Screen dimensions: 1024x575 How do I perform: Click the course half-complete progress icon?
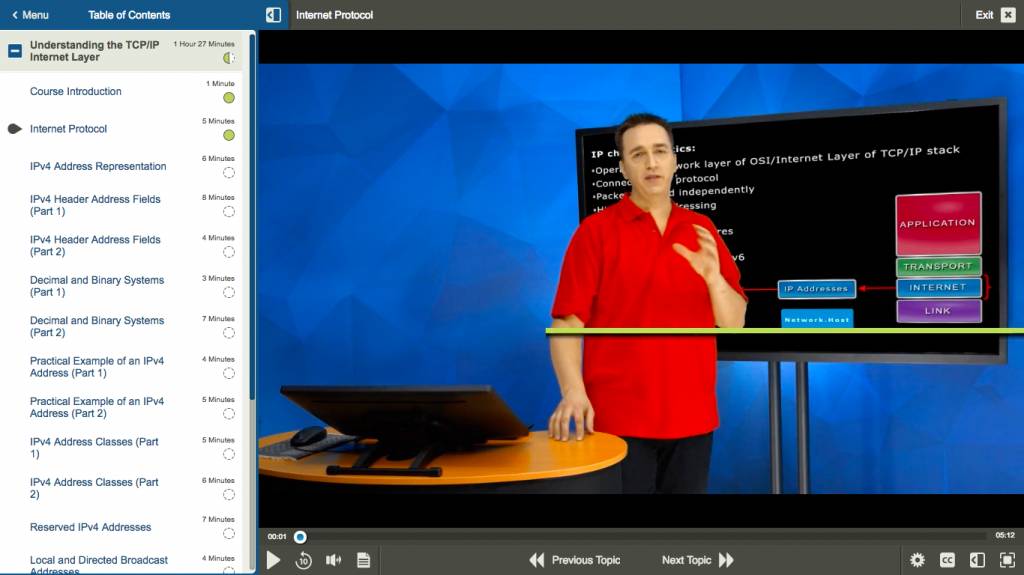[x=229, y=58]
